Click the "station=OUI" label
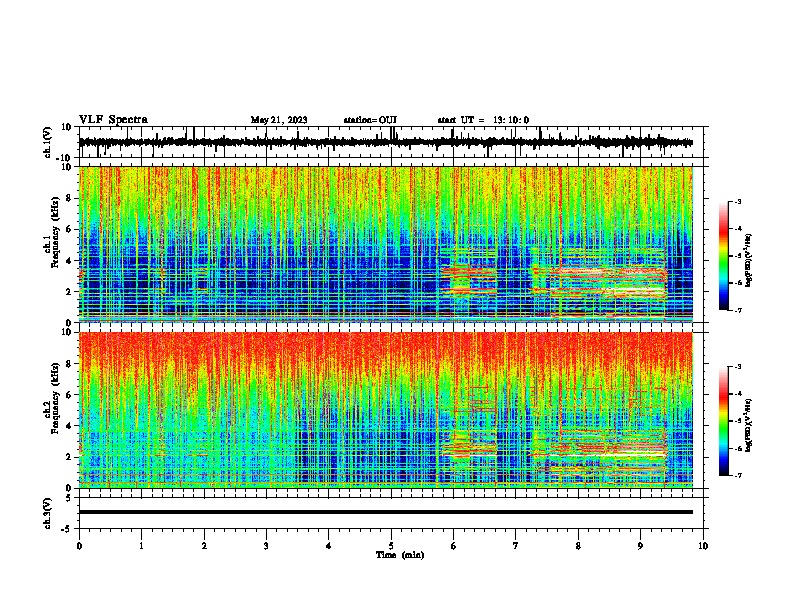Viewport: 792px width, 612px height. (x=370, y=120)
